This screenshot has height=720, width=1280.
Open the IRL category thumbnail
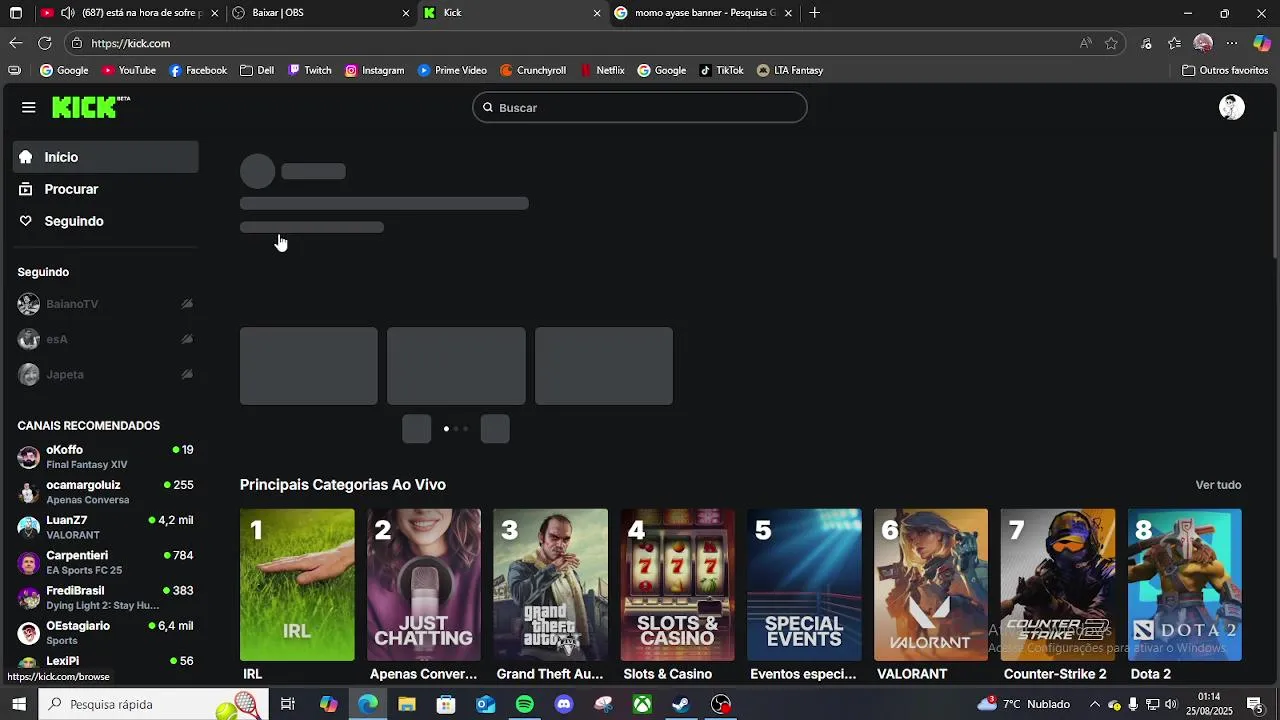[297, 585]
